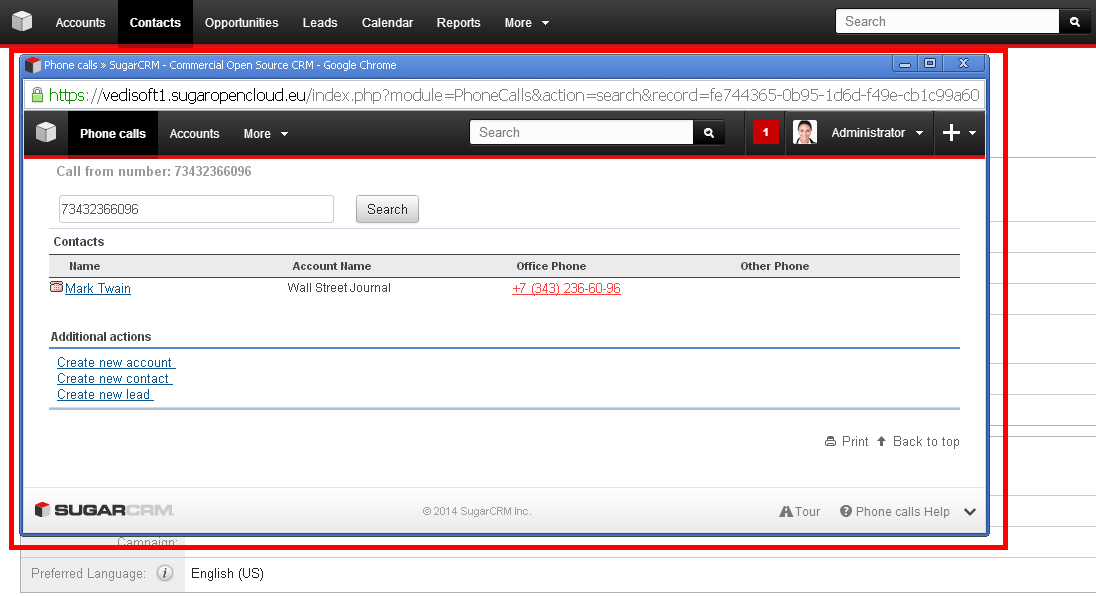Click Create new account link
Image resolution: width=1096 pixels, height=596 pixels.
116,363
